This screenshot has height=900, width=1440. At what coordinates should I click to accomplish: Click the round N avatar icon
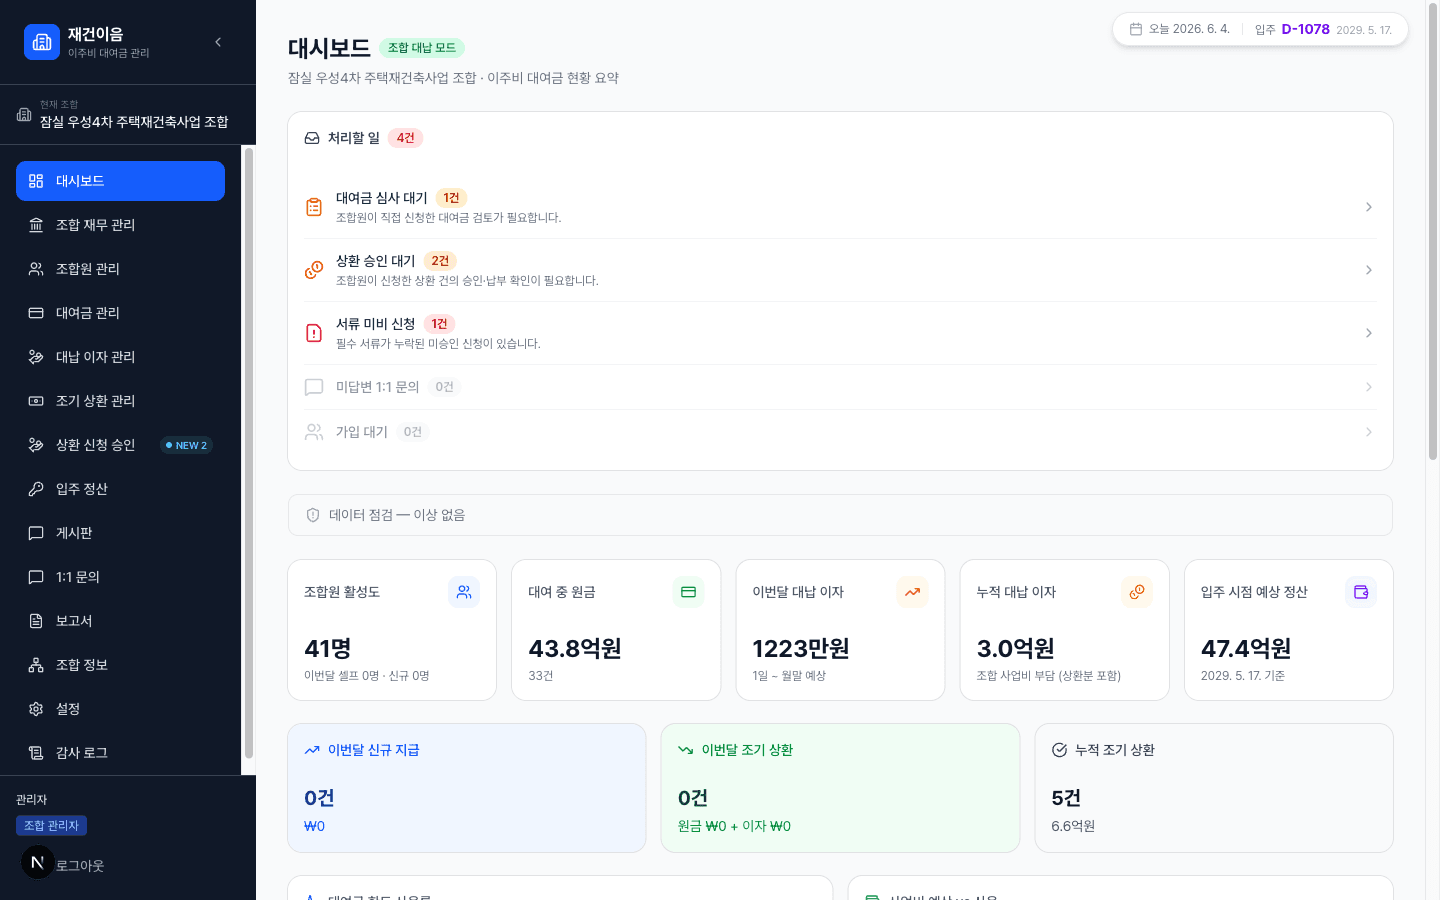pyautogui.click(x=38, y=862)
